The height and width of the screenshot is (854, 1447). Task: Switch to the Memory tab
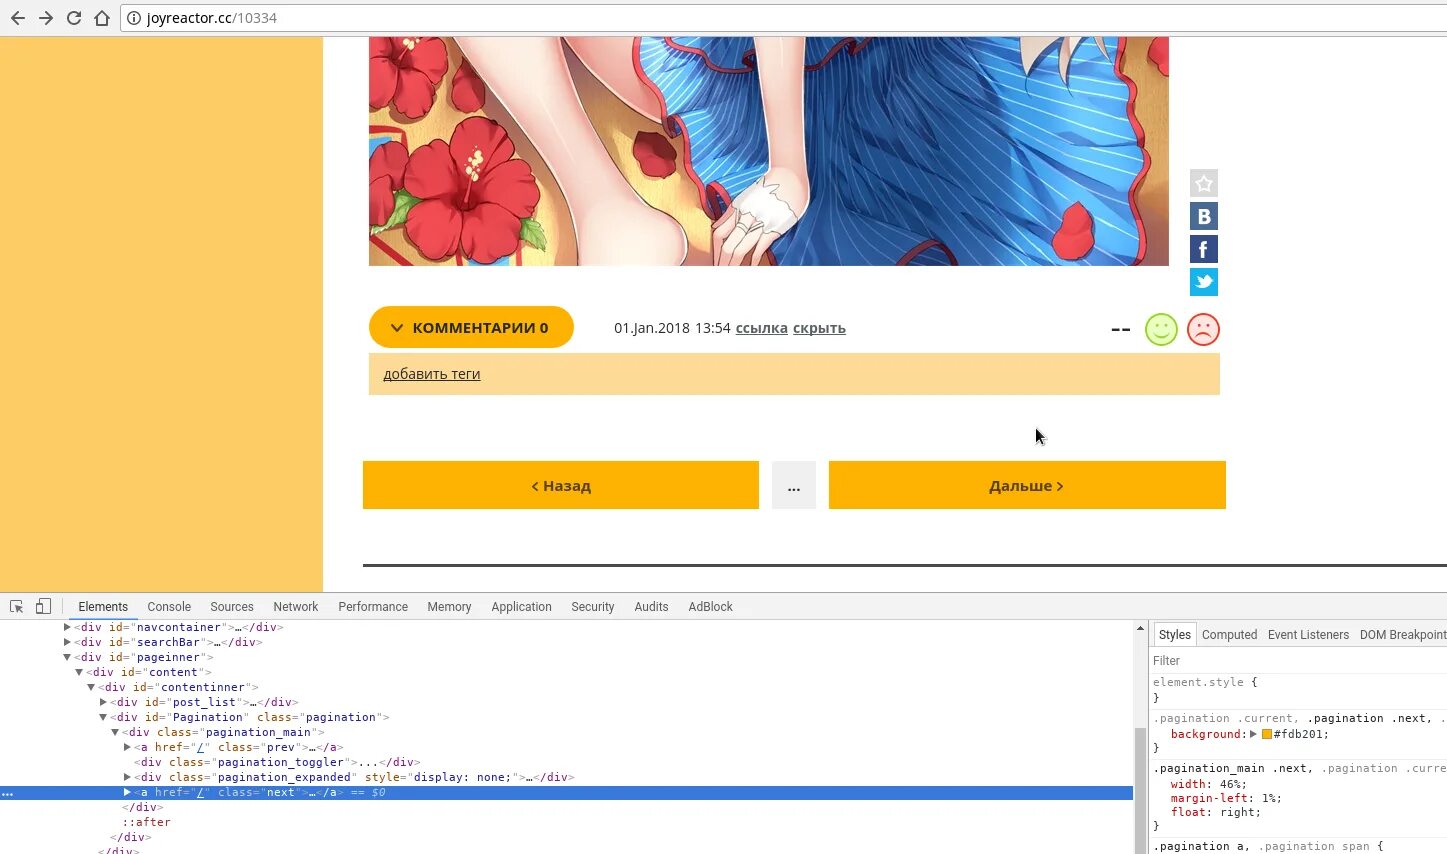click(449, 606)
